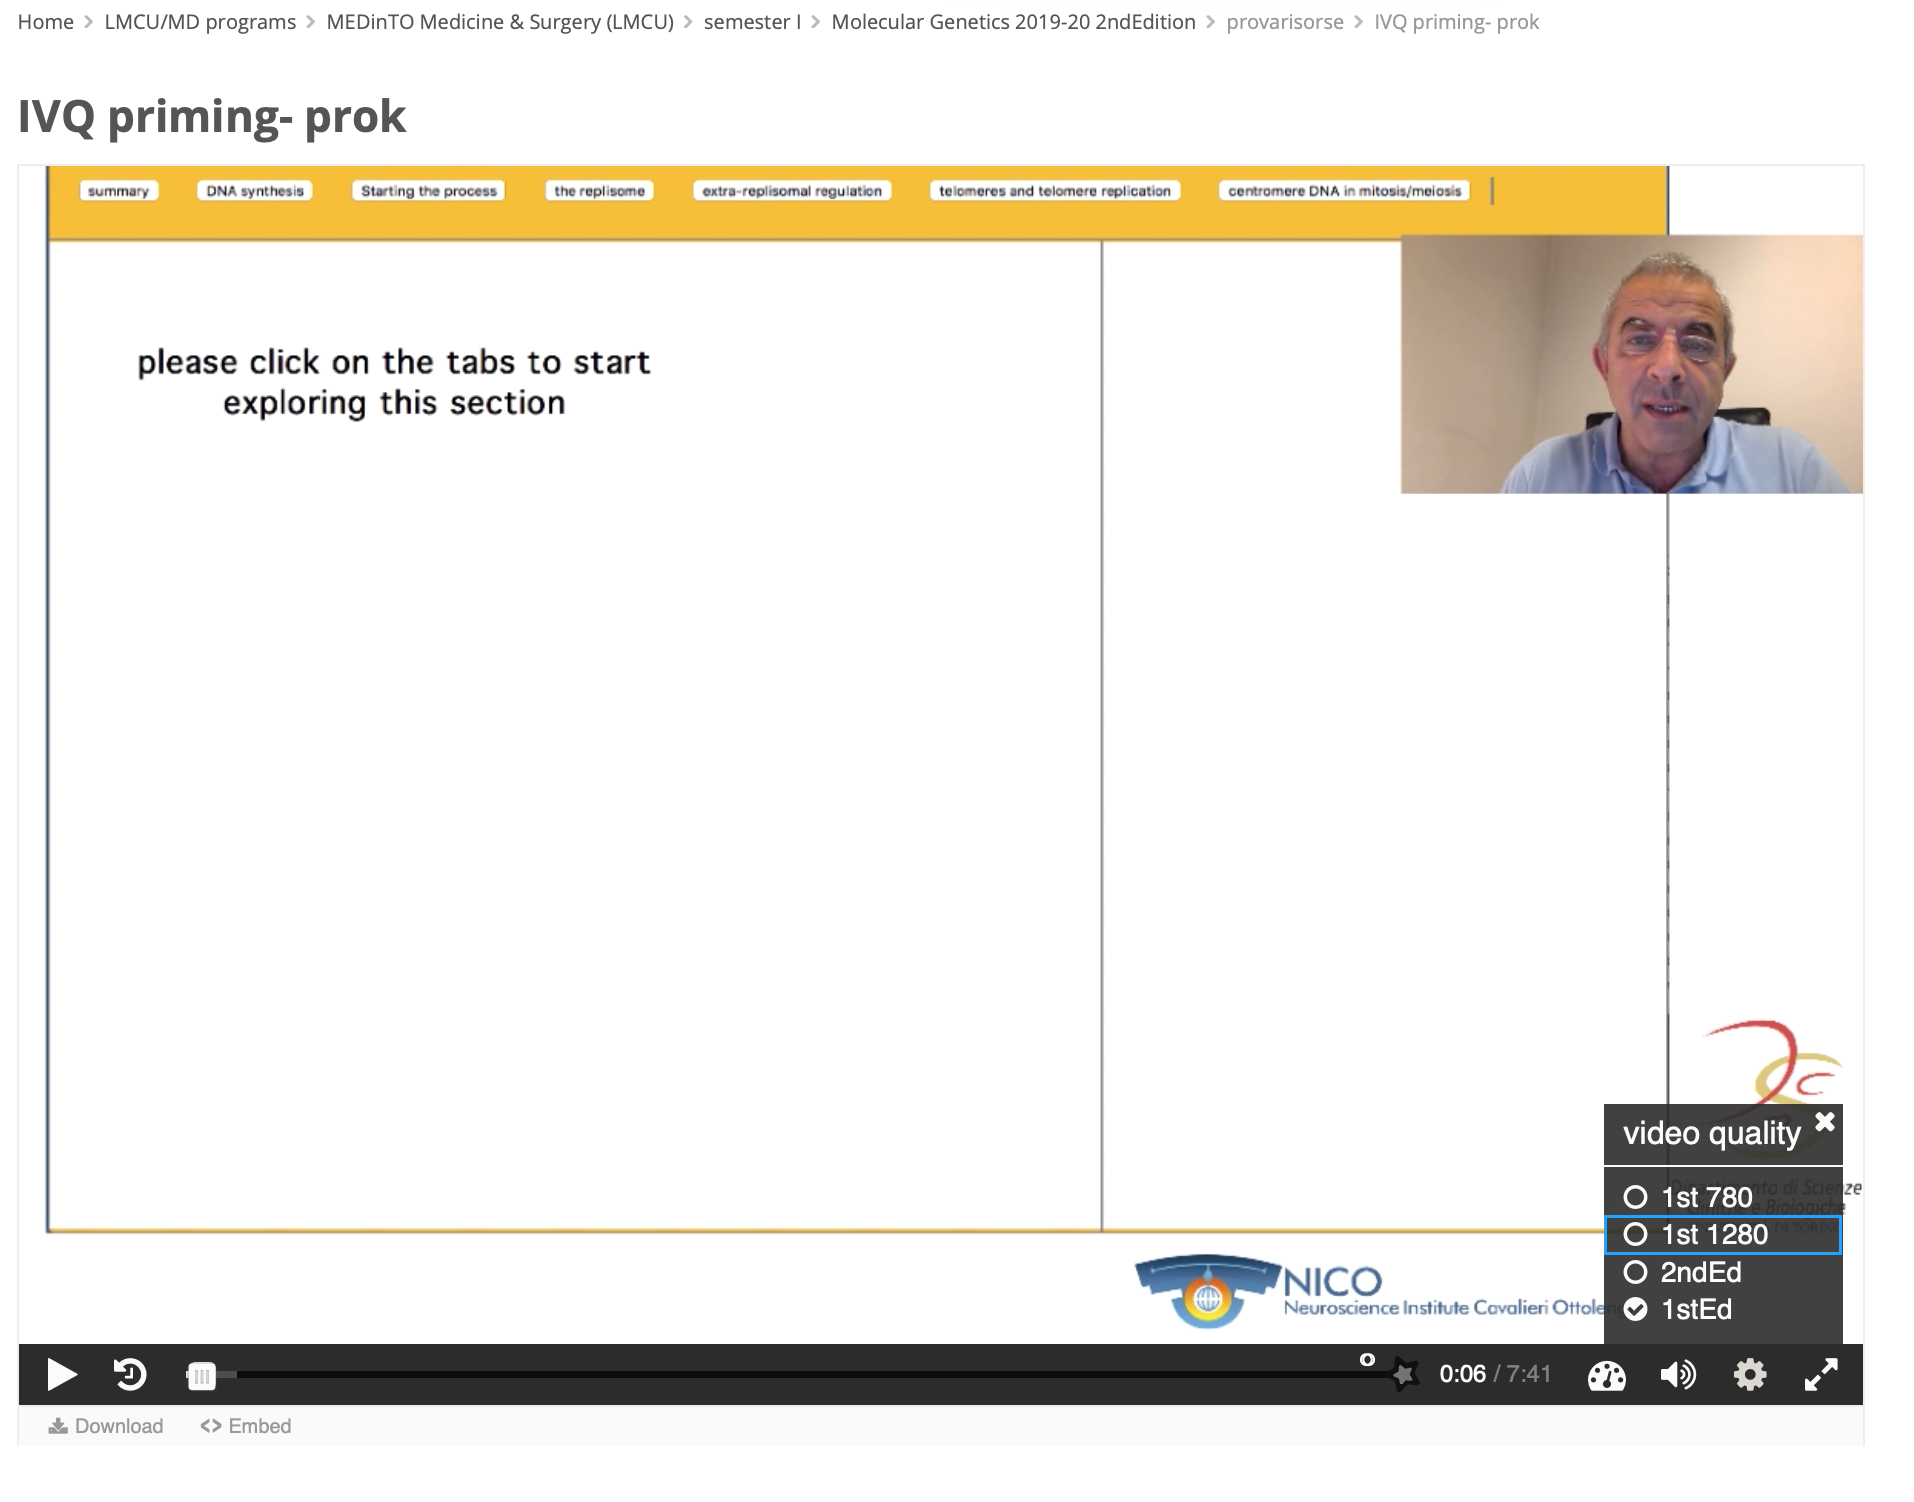The height and width of the screenshot is (1502, 1914).
Task: Open the Starting the process tab
Action: coord(429,191)
